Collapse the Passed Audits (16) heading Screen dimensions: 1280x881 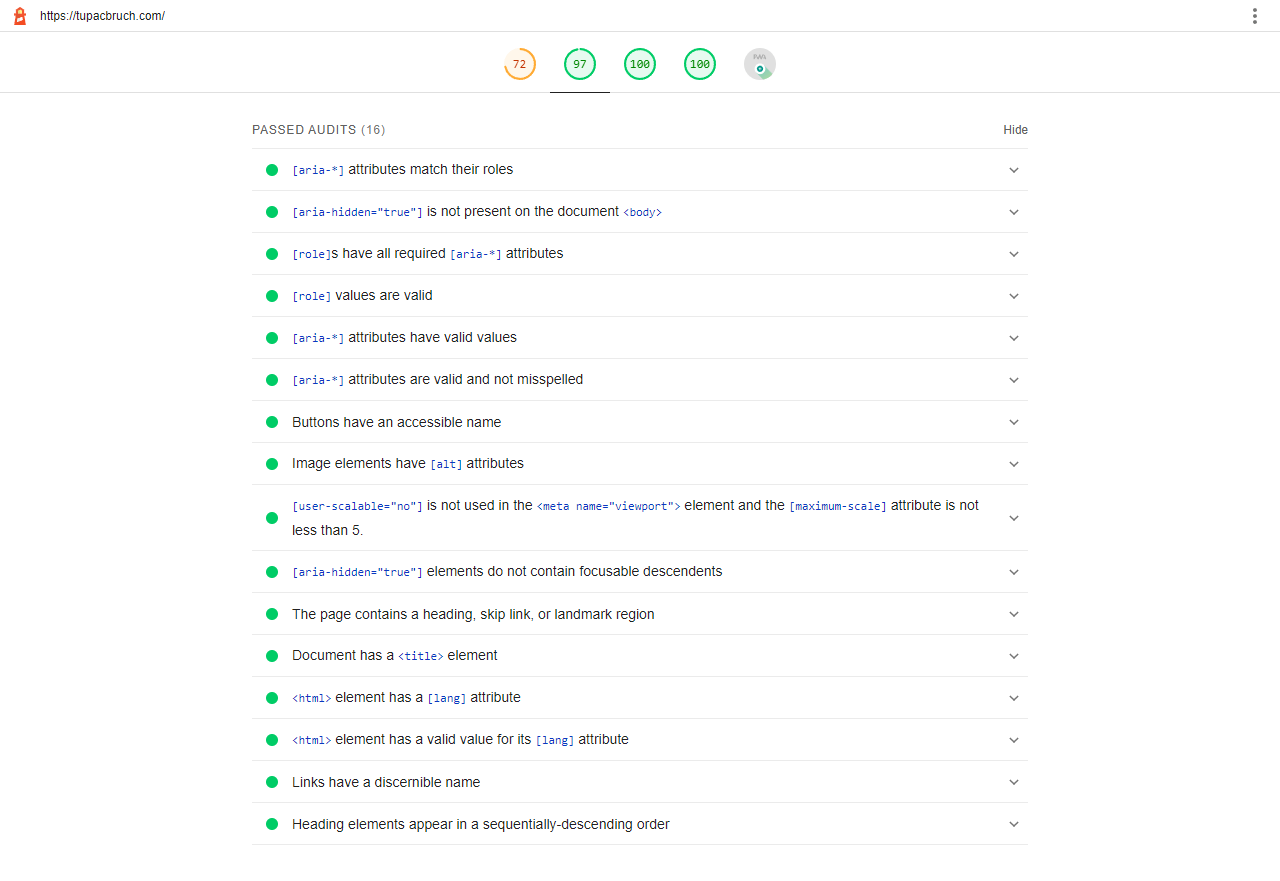coord(318,130)
